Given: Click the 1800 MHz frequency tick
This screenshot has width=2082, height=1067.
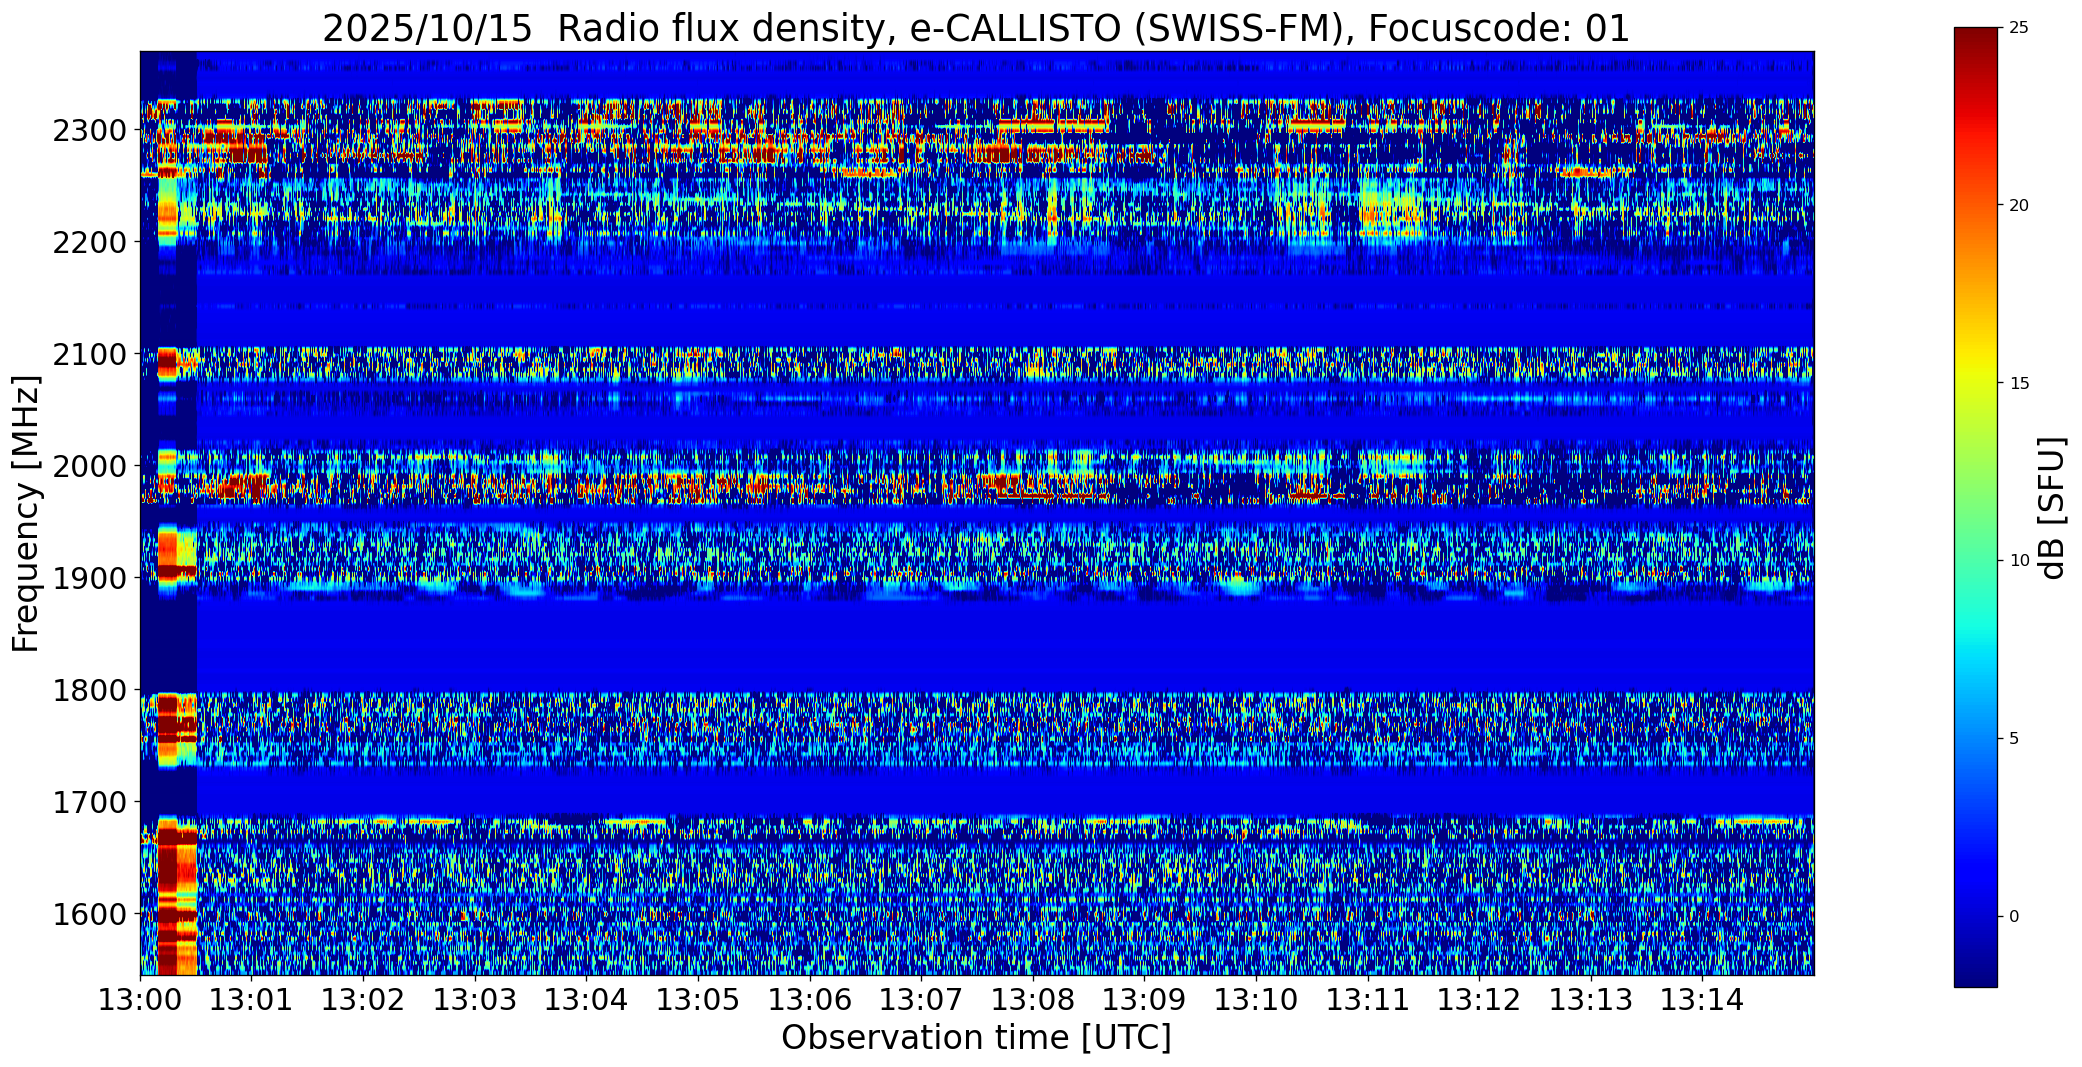Looking at the screenshot, I should 89,691.
